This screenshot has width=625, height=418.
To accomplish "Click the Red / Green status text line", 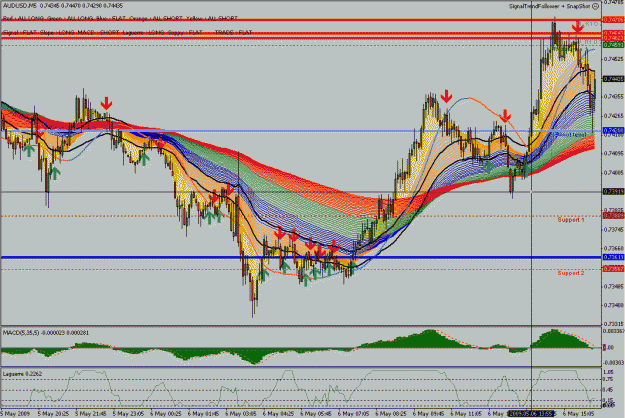I will tap(120, 19).
